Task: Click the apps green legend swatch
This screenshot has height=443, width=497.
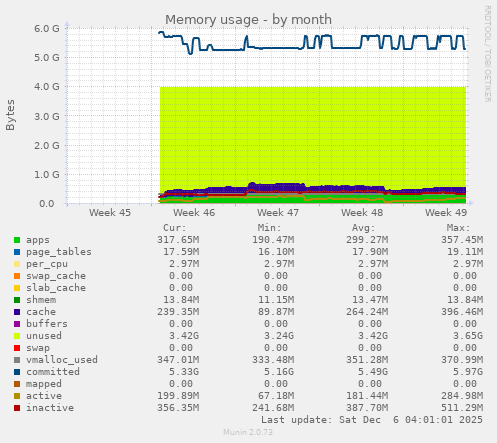Action: pyautogui.click(x=17, y=240)
